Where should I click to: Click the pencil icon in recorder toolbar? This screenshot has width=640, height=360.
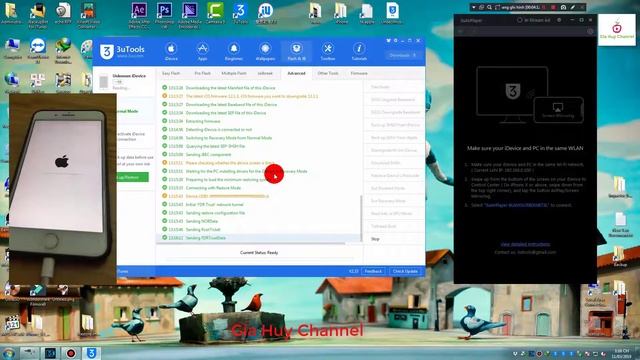click(573, 7)
